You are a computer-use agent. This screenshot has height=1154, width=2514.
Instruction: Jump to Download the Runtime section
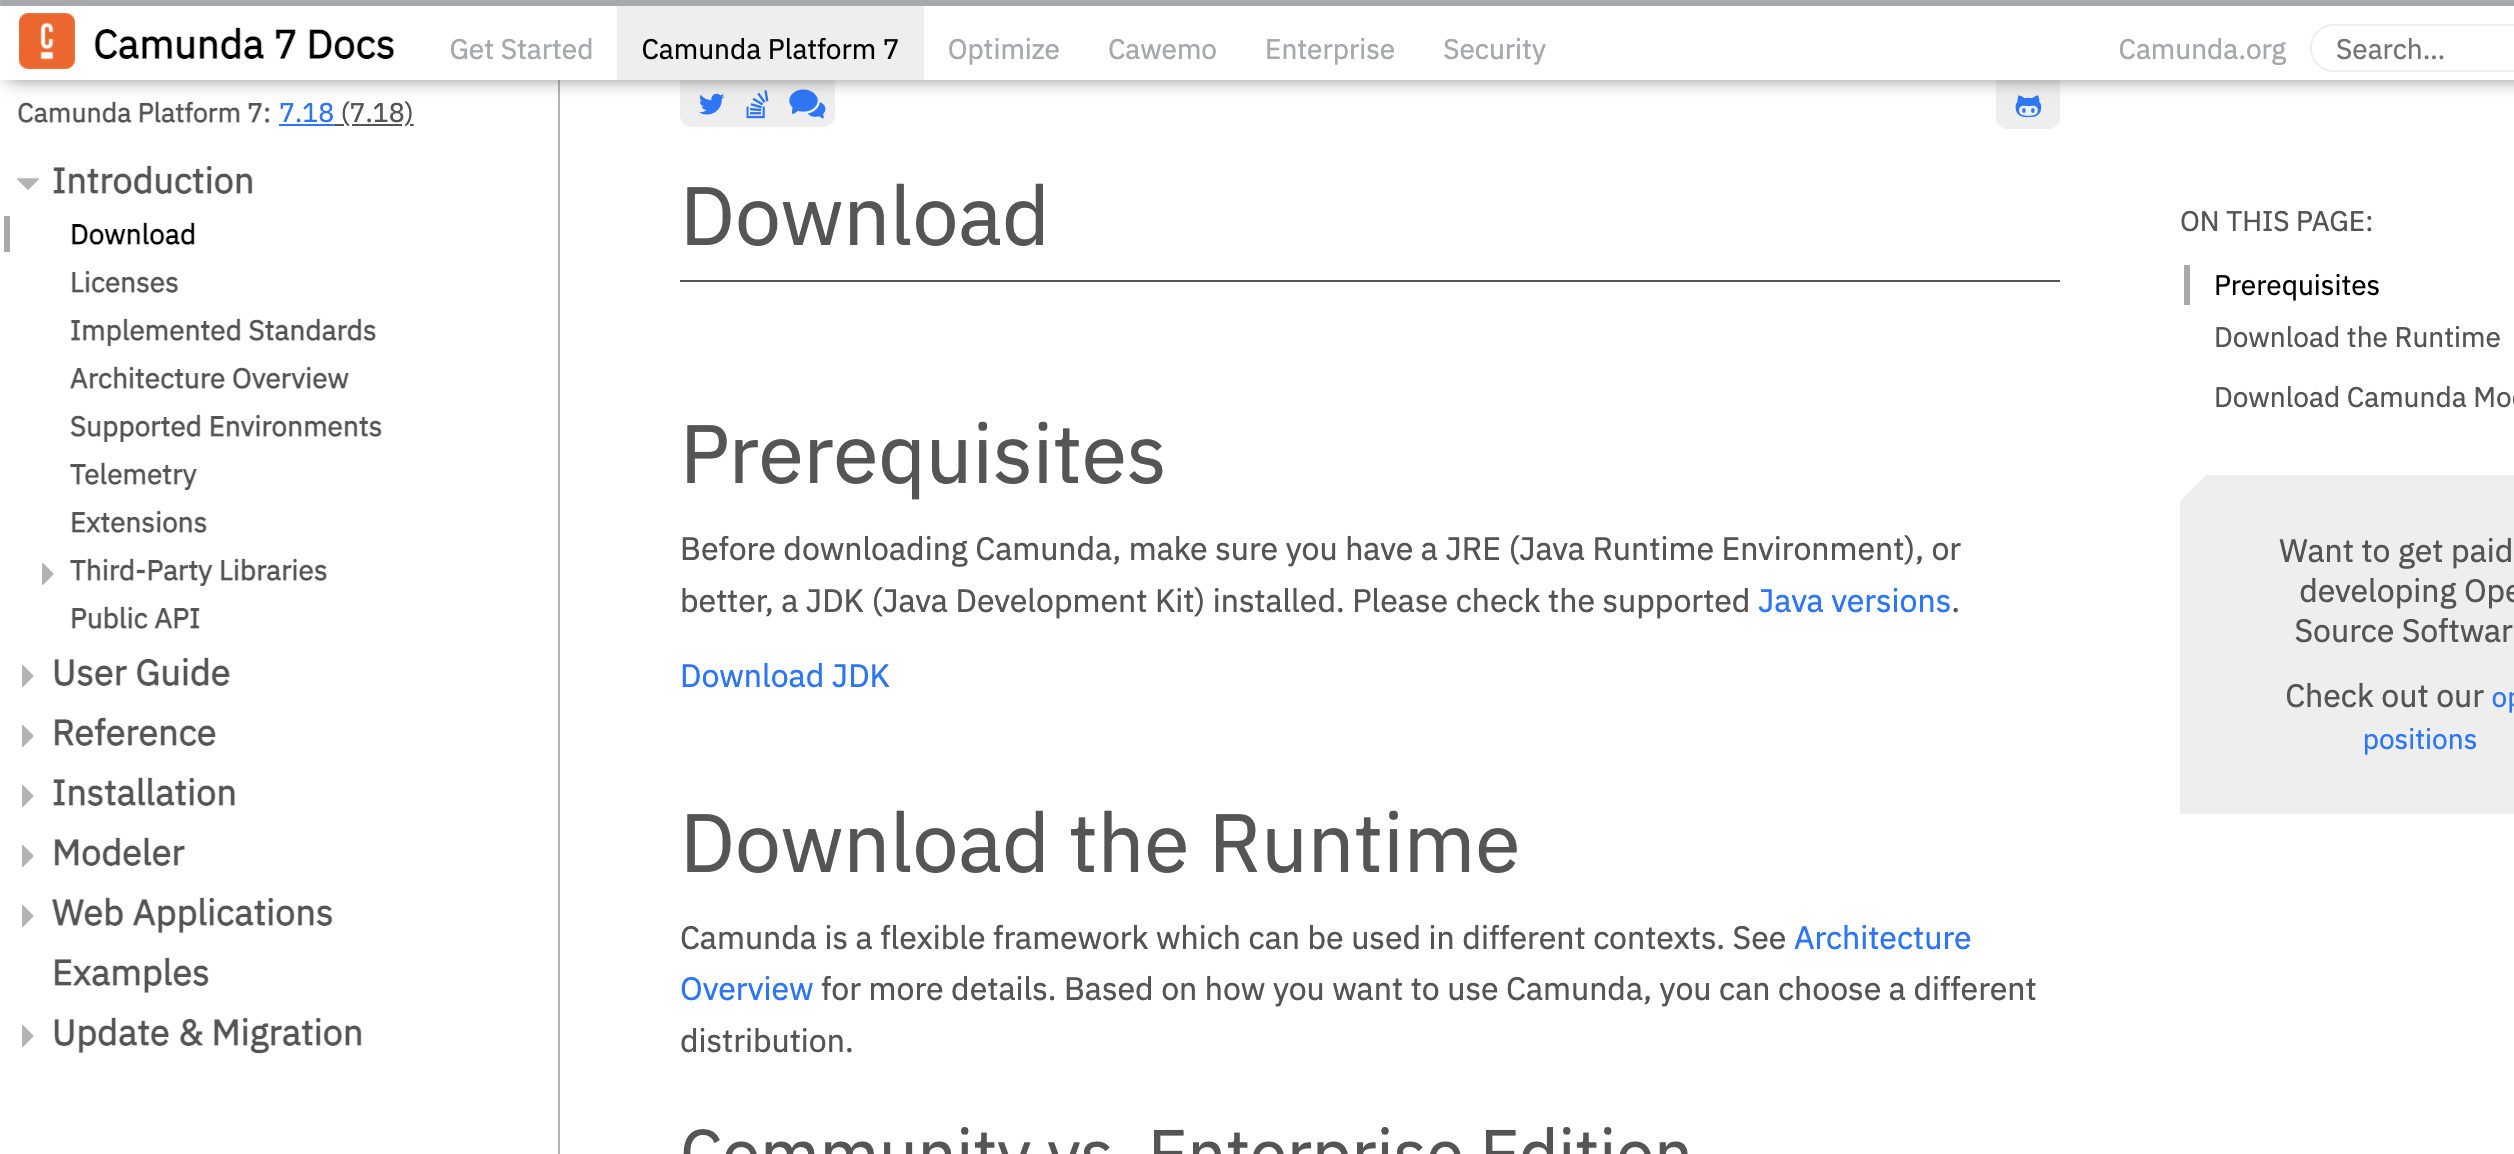[2356, 338]
